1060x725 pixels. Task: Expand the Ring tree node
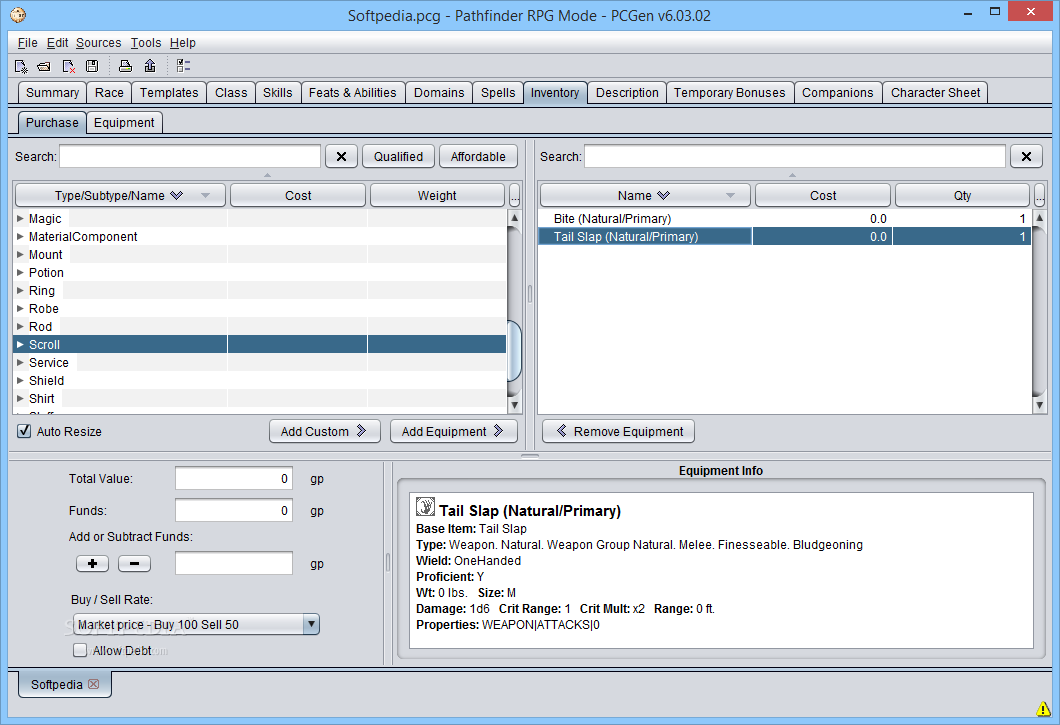(x=20, y=290)
